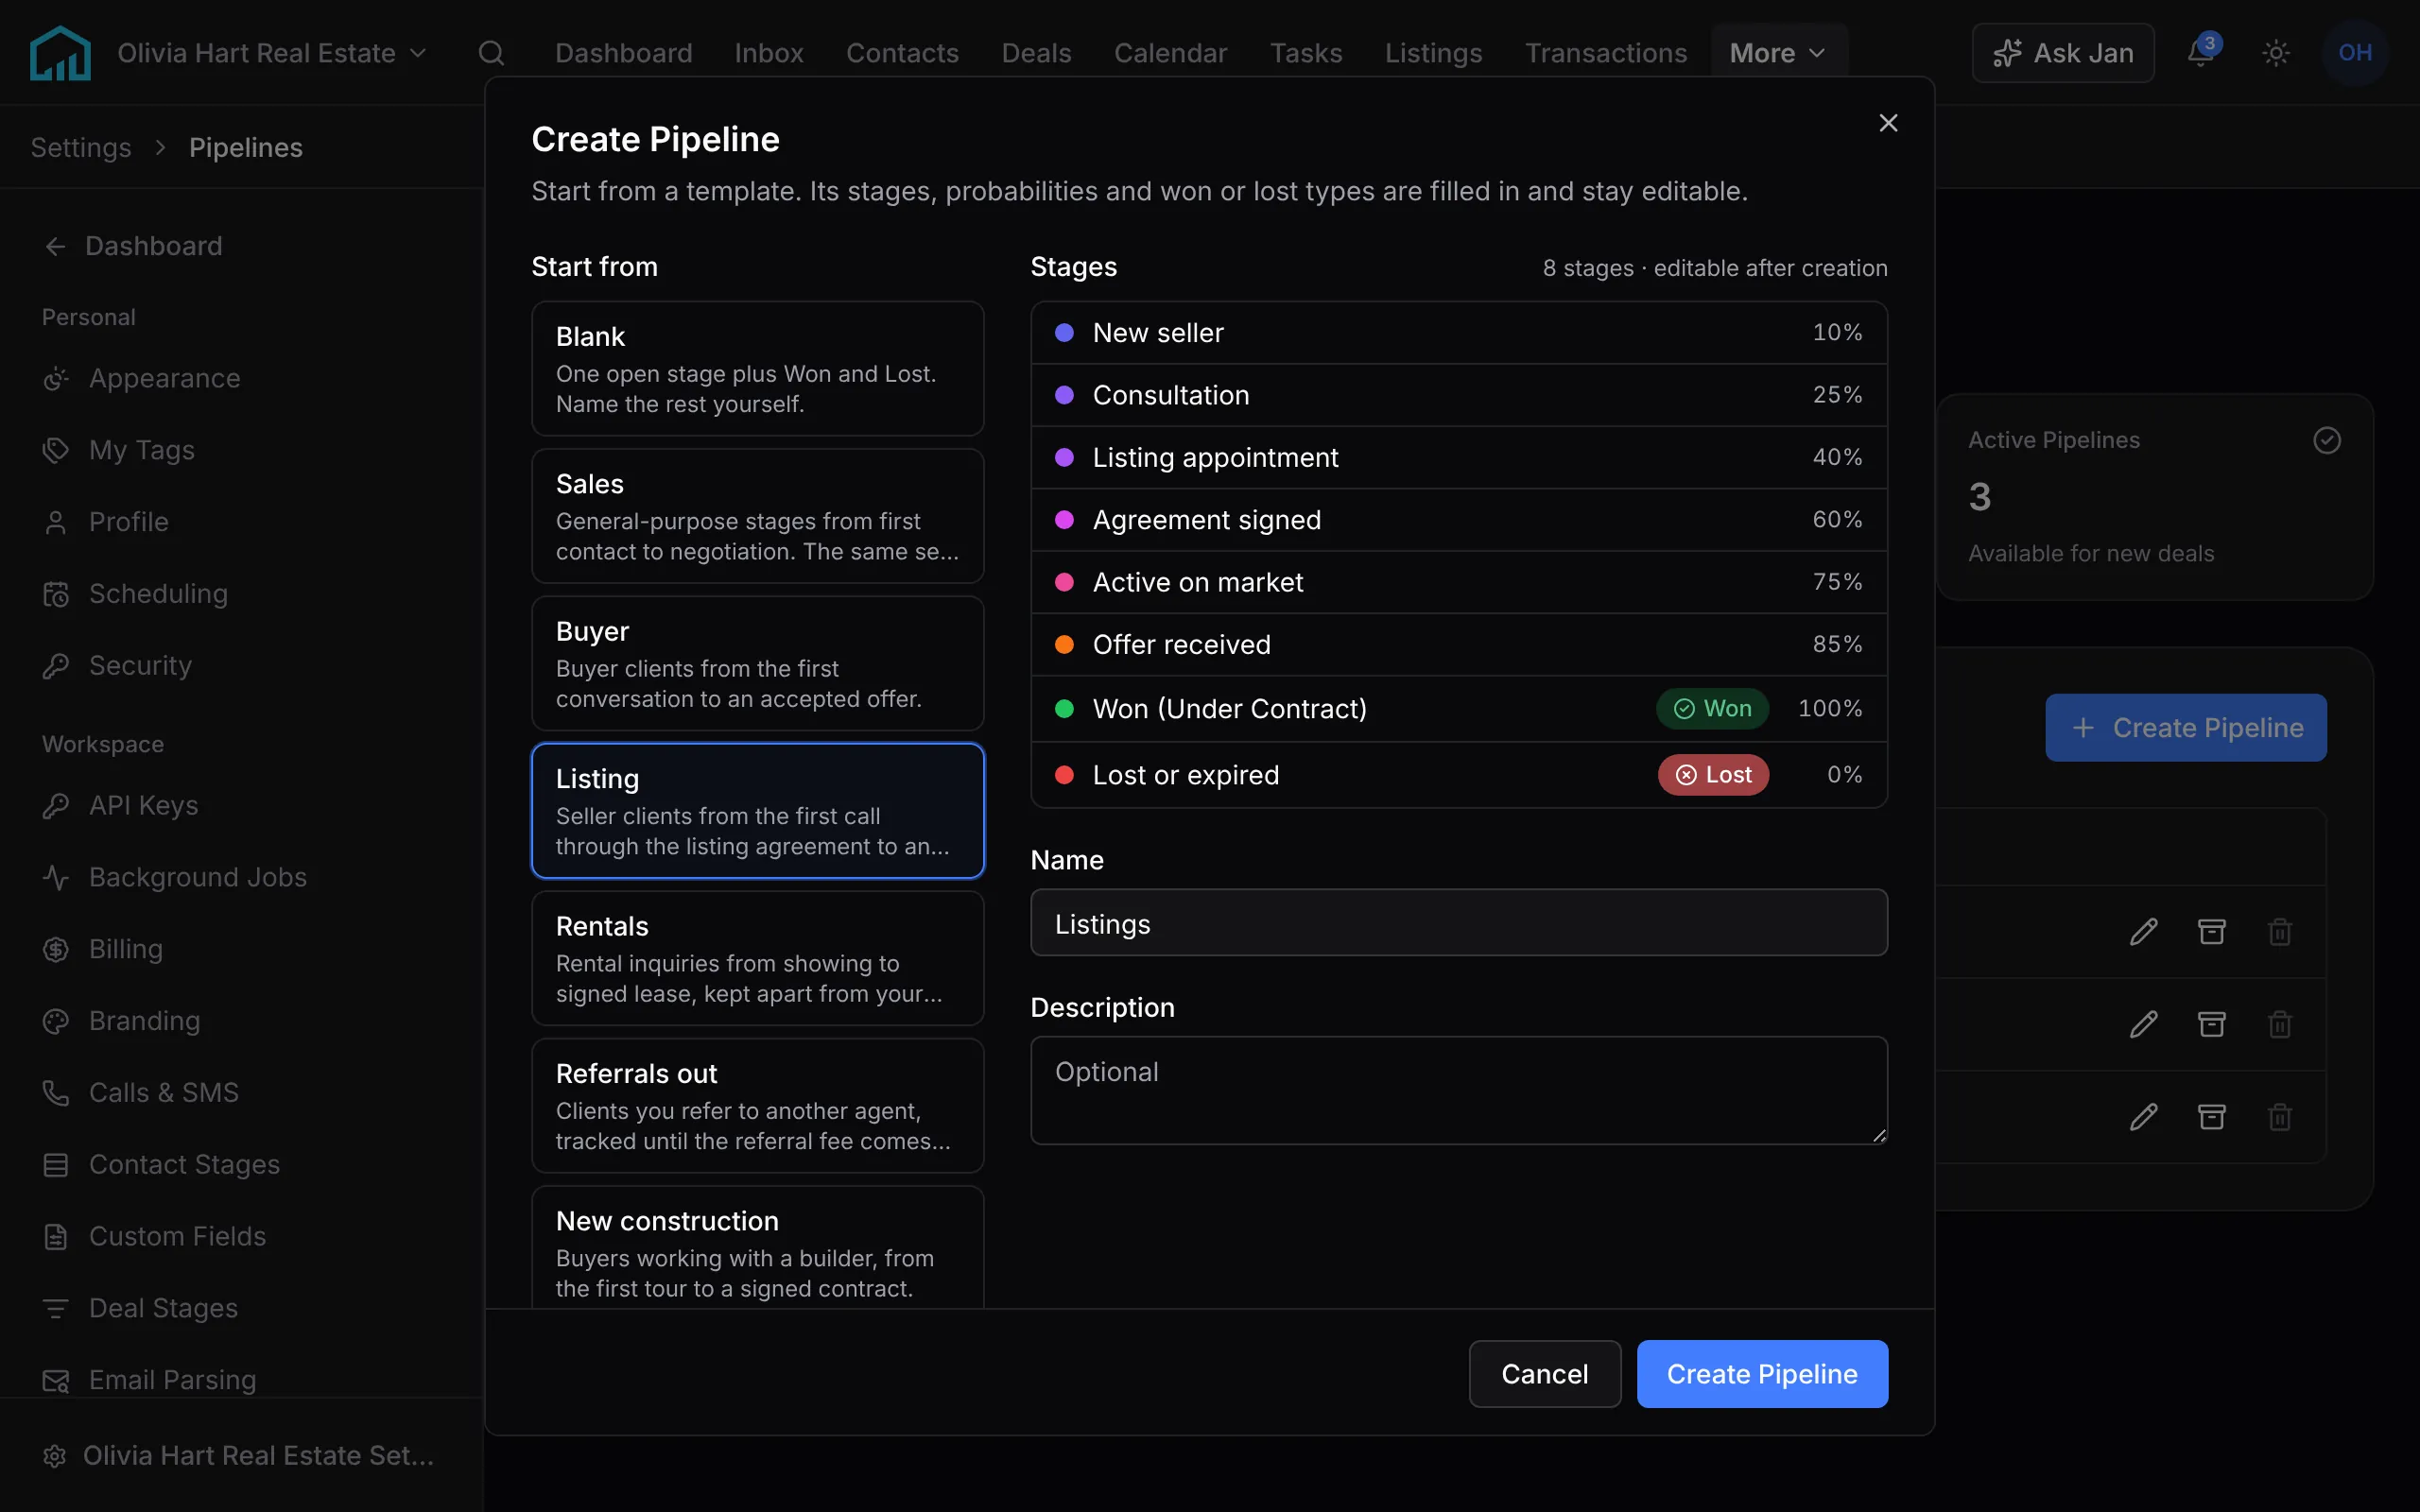Click the Appearance sidebar icon

(x=56, y=379)
